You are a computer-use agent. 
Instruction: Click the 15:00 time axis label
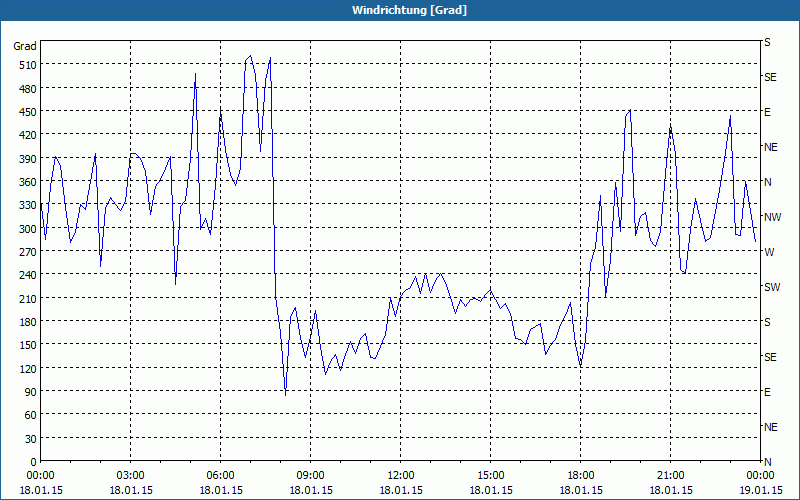491,476
